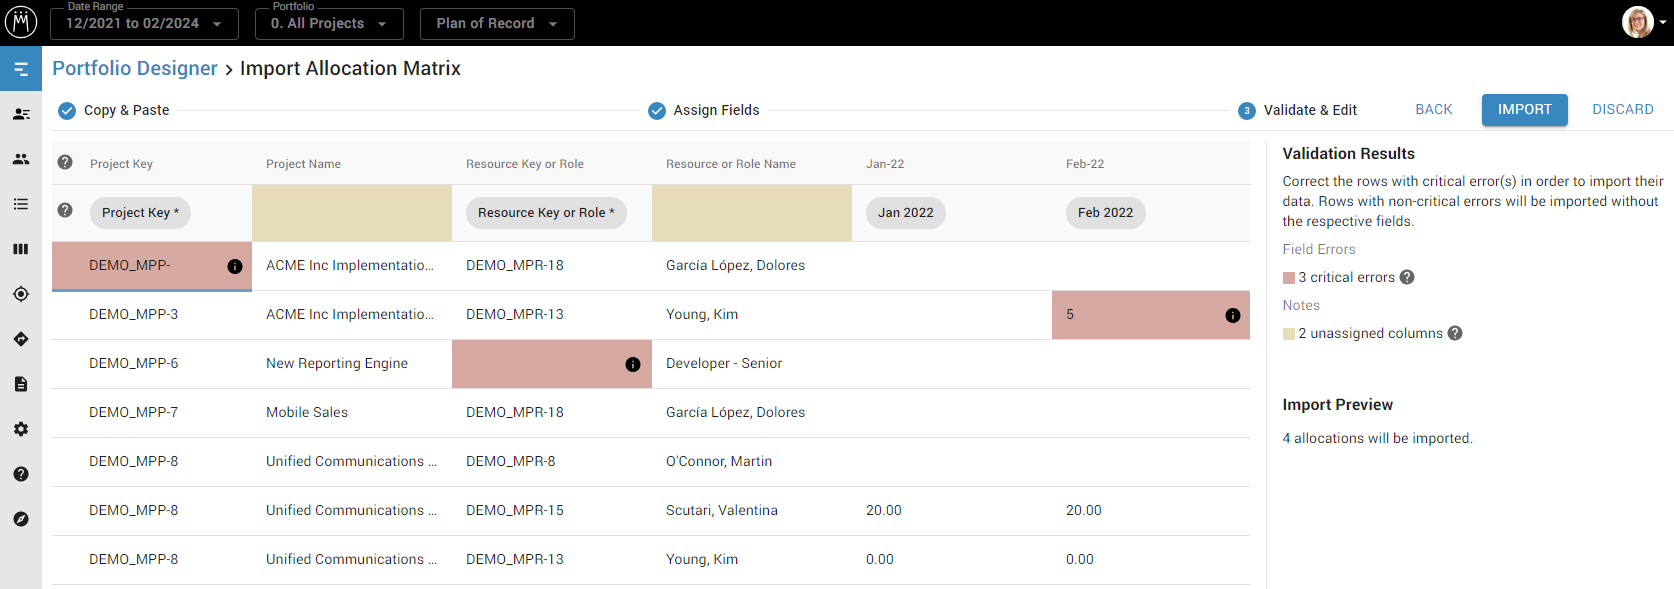This screenshot has width=1674, height=589.
Task: Open the Plan of Record dropdown
Action: pyautogui.click(x=497, y=23)
